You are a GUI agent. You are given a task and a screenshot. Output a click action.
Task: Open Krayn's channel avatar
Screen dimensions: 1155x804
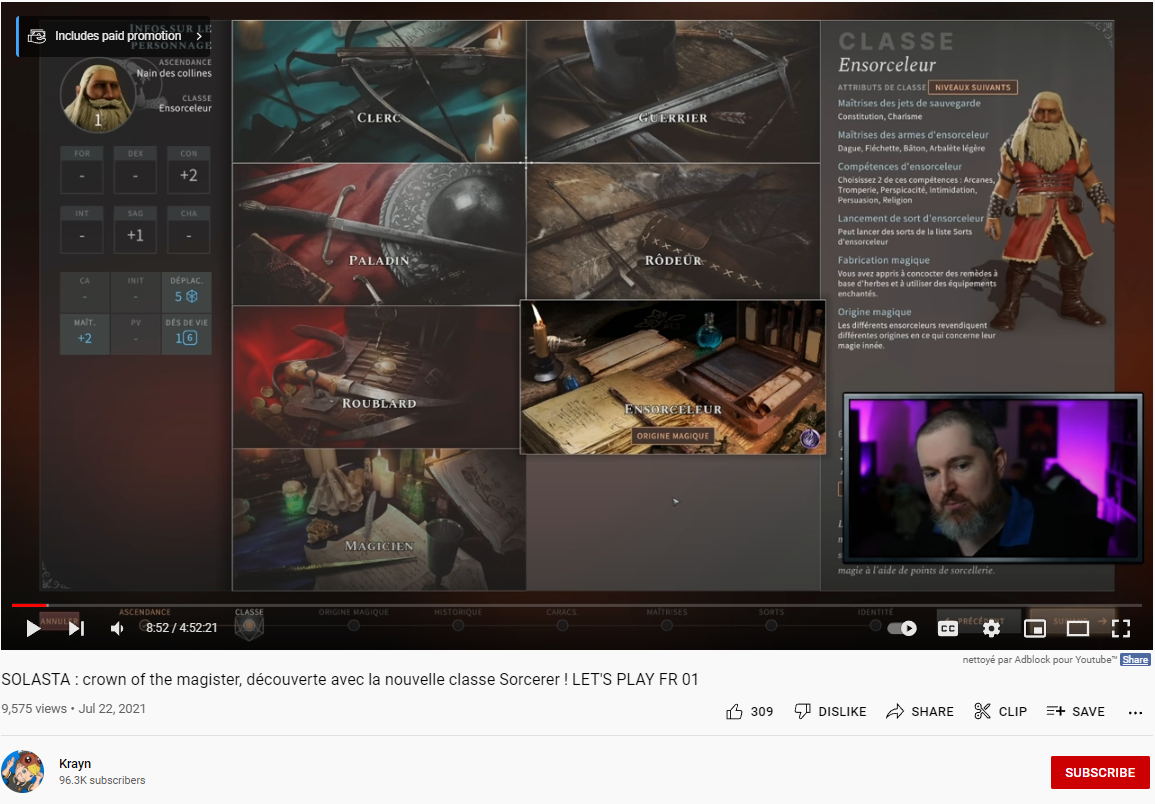[23, 772]
